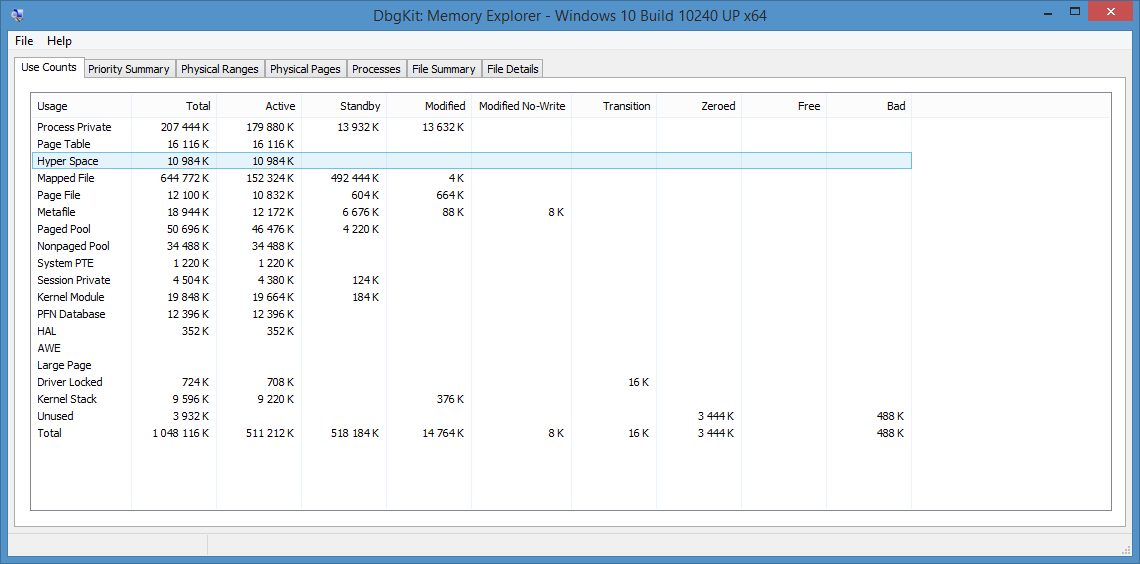1140x564 pixels.
Task: Sort by the Modified No-Write column header
Action: [x=521, y=106]
